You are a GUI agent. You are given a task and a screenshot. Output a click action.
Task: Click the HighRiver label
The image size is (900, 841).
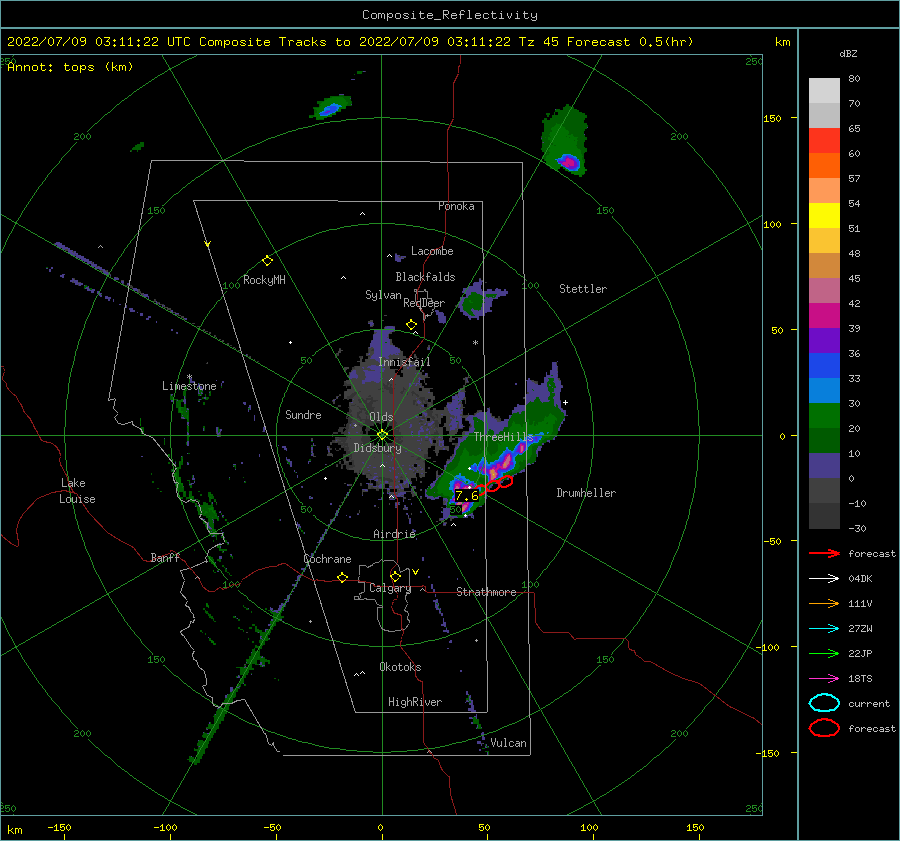pyautogui.click(x=415, y=702)
